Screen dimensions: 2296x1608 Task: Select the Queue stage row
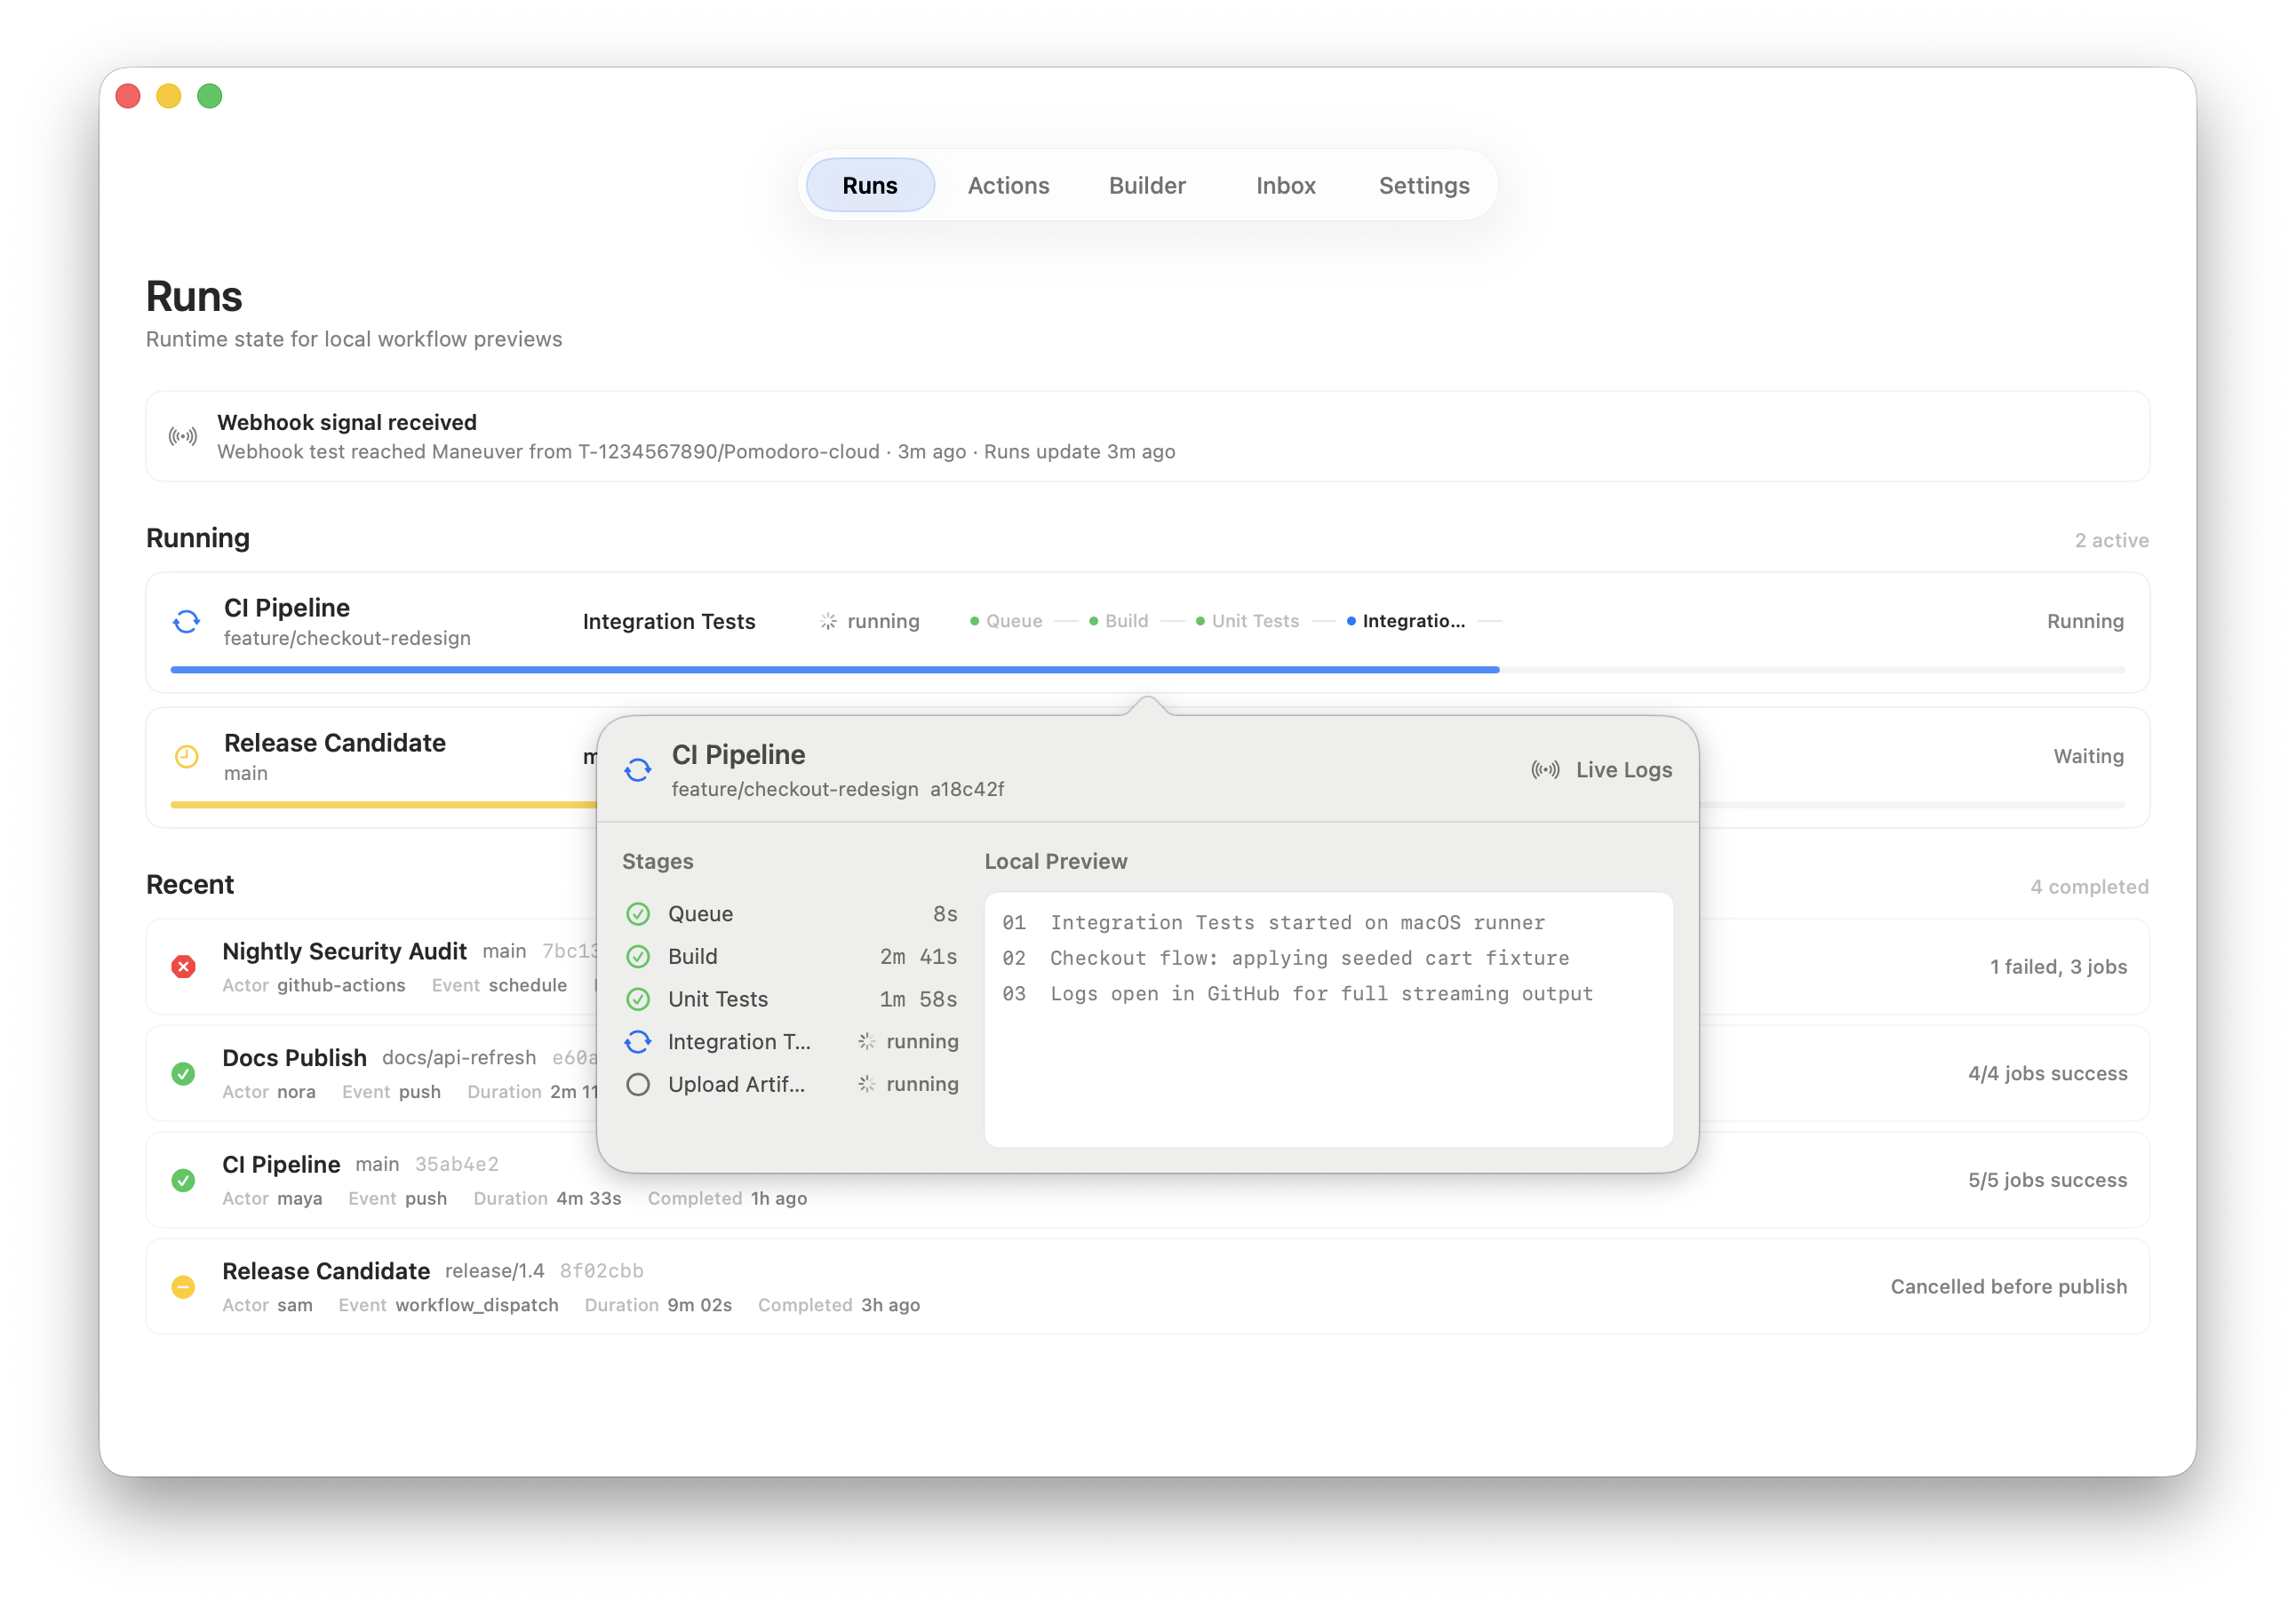pyautogui.click(x=791, y=914)
